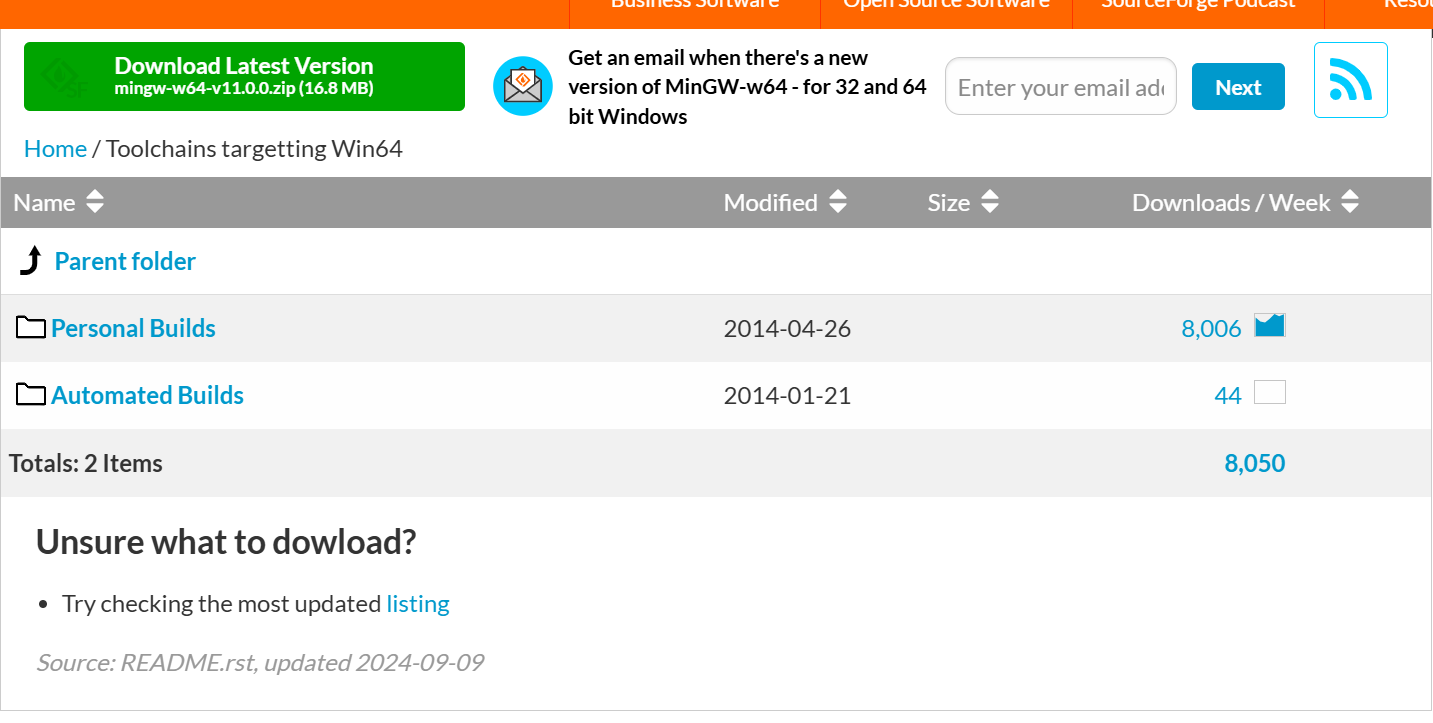Click the Automated Builds folder icon

pyautogui.click(x=31, y=395)
